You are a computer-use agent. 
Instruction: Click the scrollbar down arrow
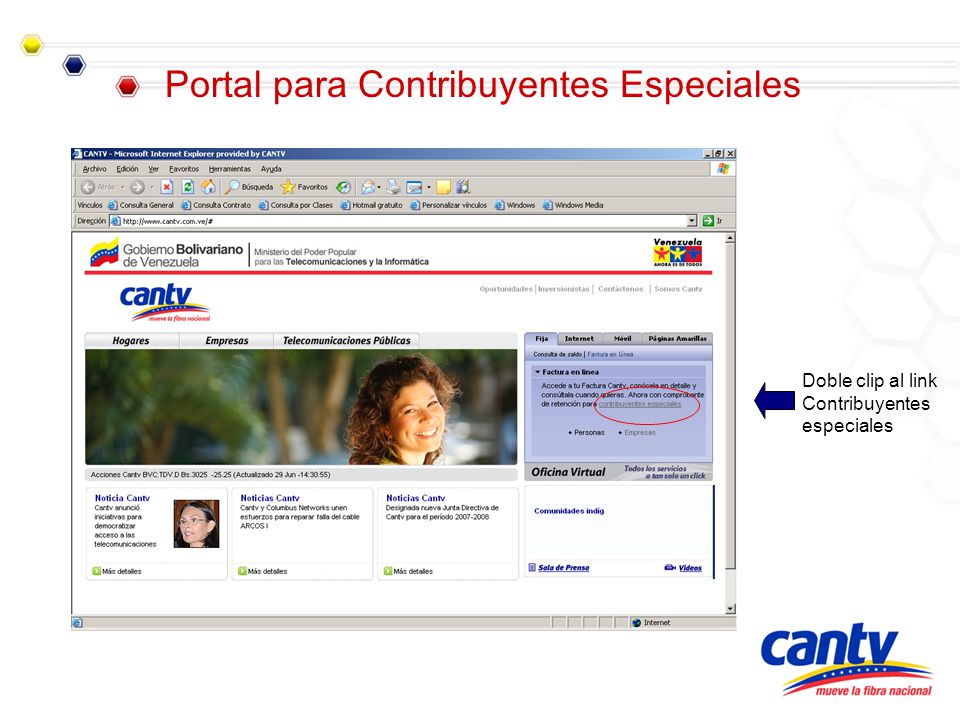click(729, 609)
